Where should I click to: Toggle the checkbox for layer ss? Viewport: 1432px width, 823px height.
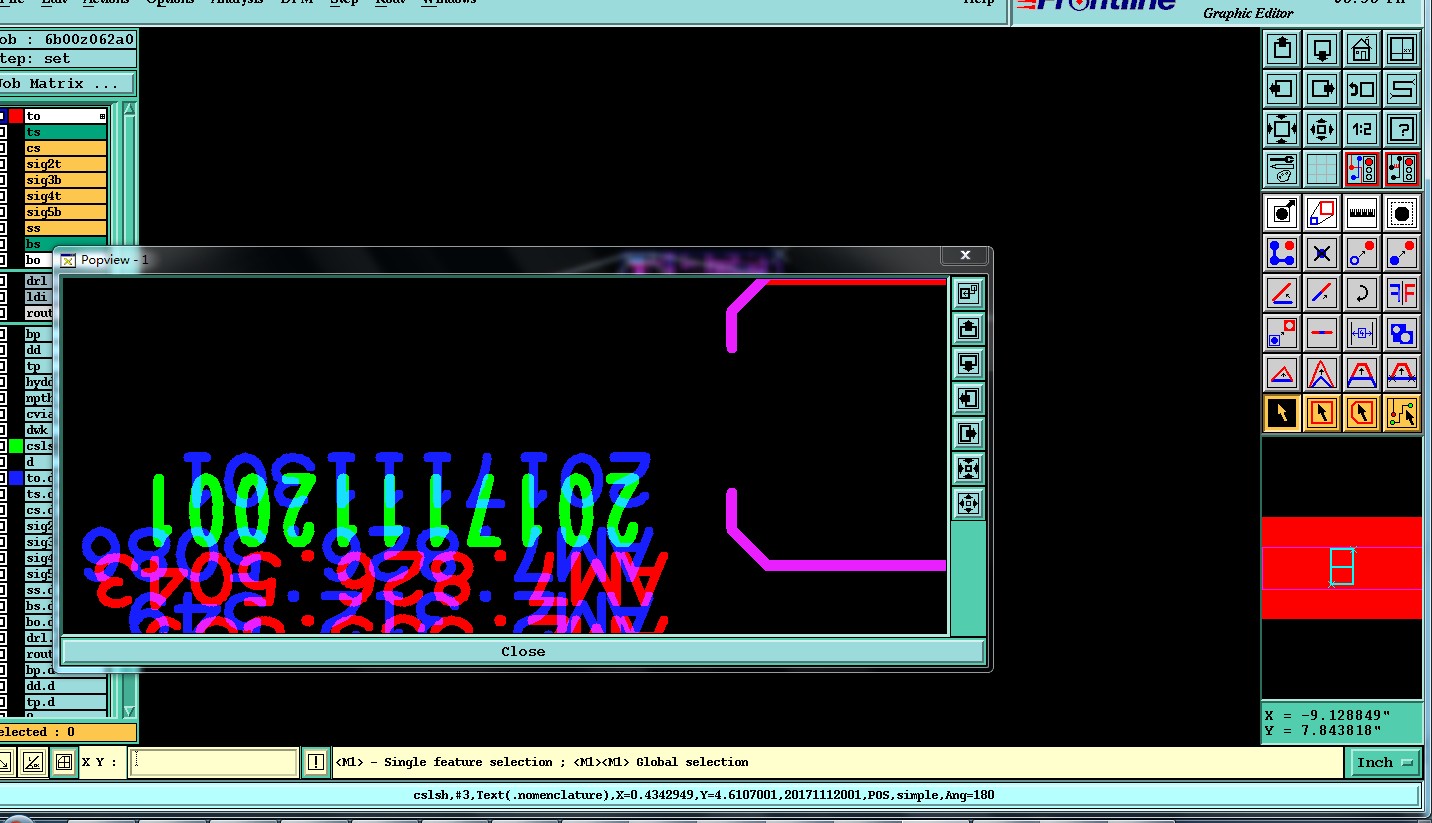2,228
